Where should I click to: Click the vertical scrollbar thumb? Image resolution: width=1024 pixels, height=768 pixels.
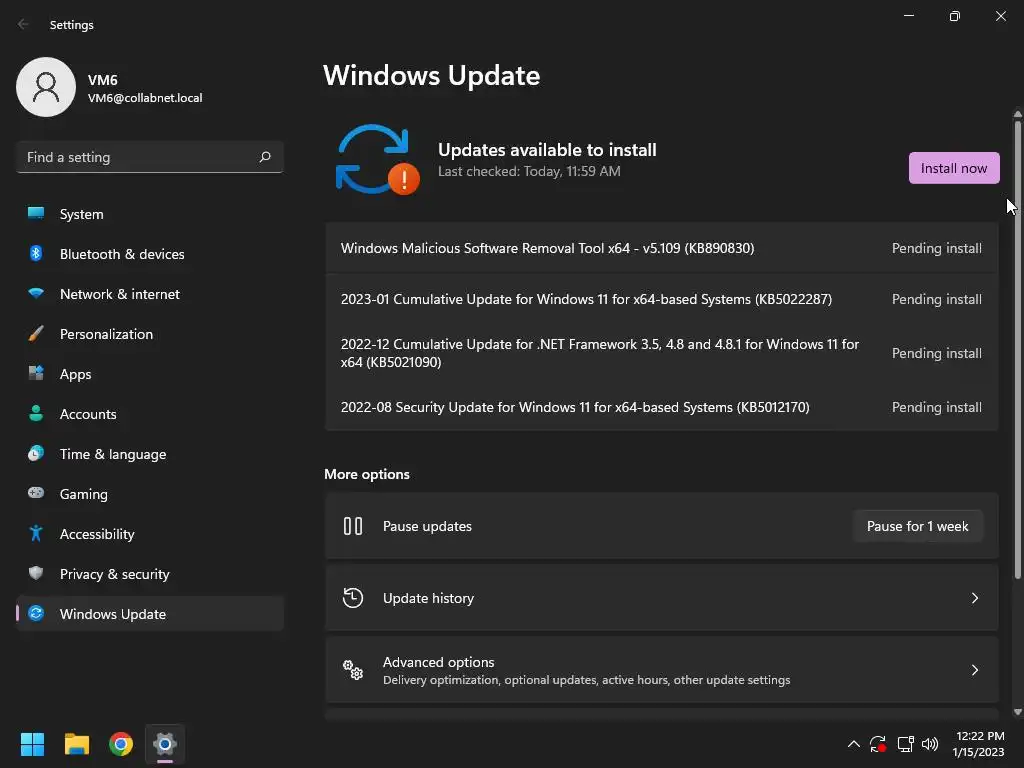point(1017,349)
